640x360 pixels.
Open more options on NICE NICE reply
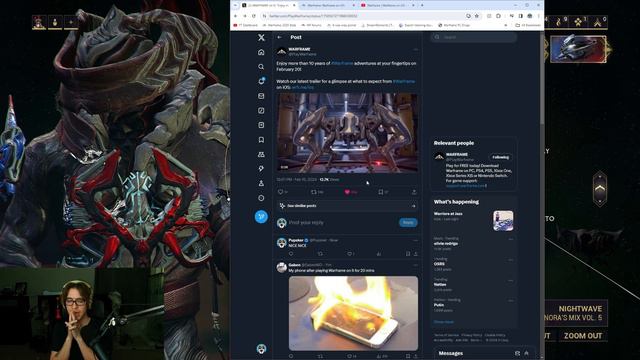click(x=415, y=240)
